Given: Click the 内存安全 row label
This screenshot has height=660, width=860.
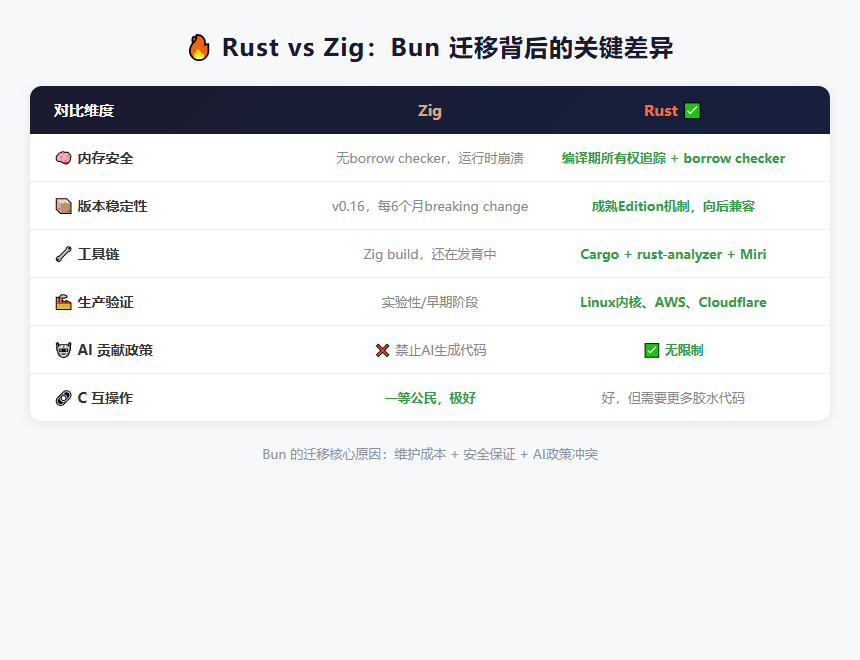Looking at the screenshot, I should [105, 158].
